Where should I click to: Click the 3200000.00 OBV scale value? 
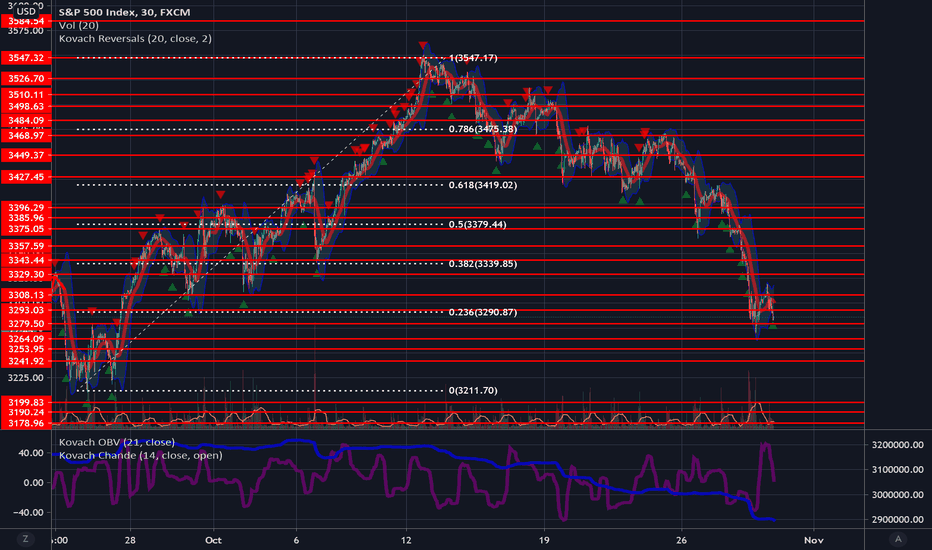pyautogui.click(x=898, y=445)
